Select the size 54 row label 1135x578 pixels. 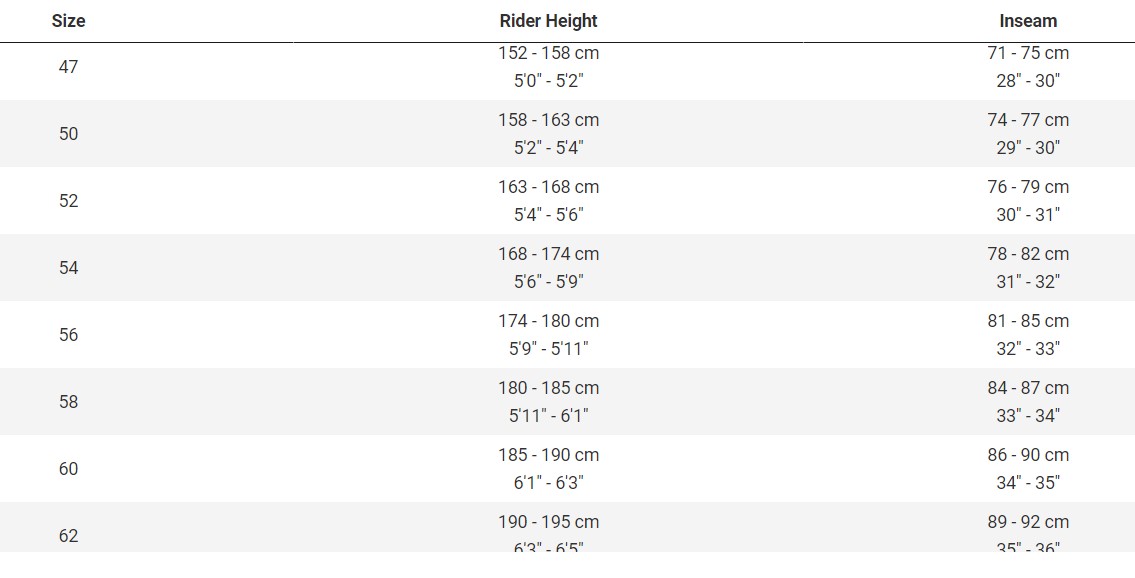(68, 268)
